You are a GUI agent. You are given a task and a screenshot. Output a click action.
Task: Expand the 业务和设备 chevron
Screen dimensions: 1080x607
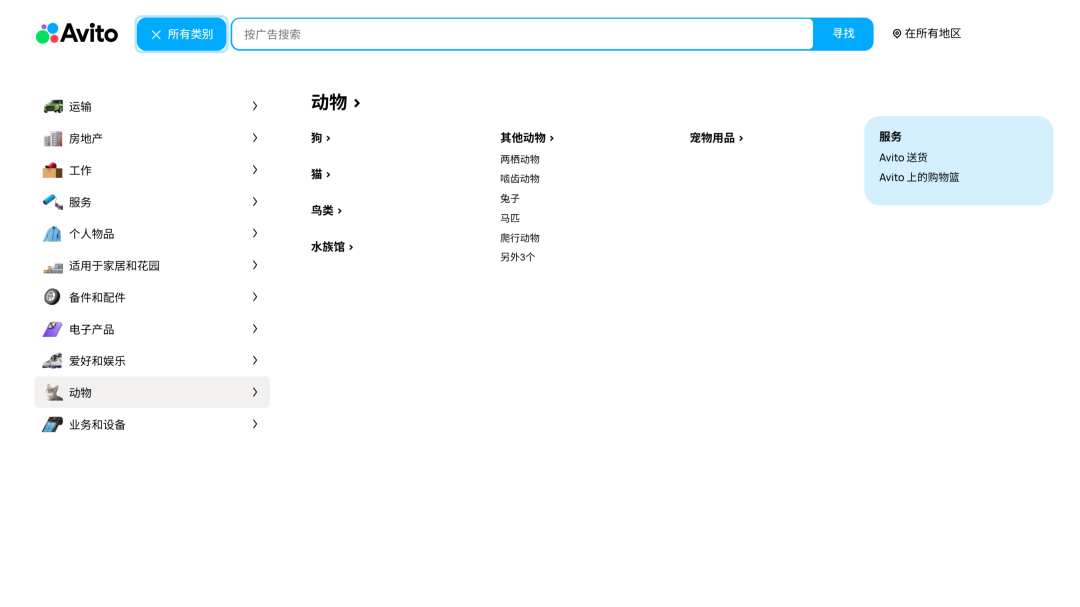click(x=255, y=423)
